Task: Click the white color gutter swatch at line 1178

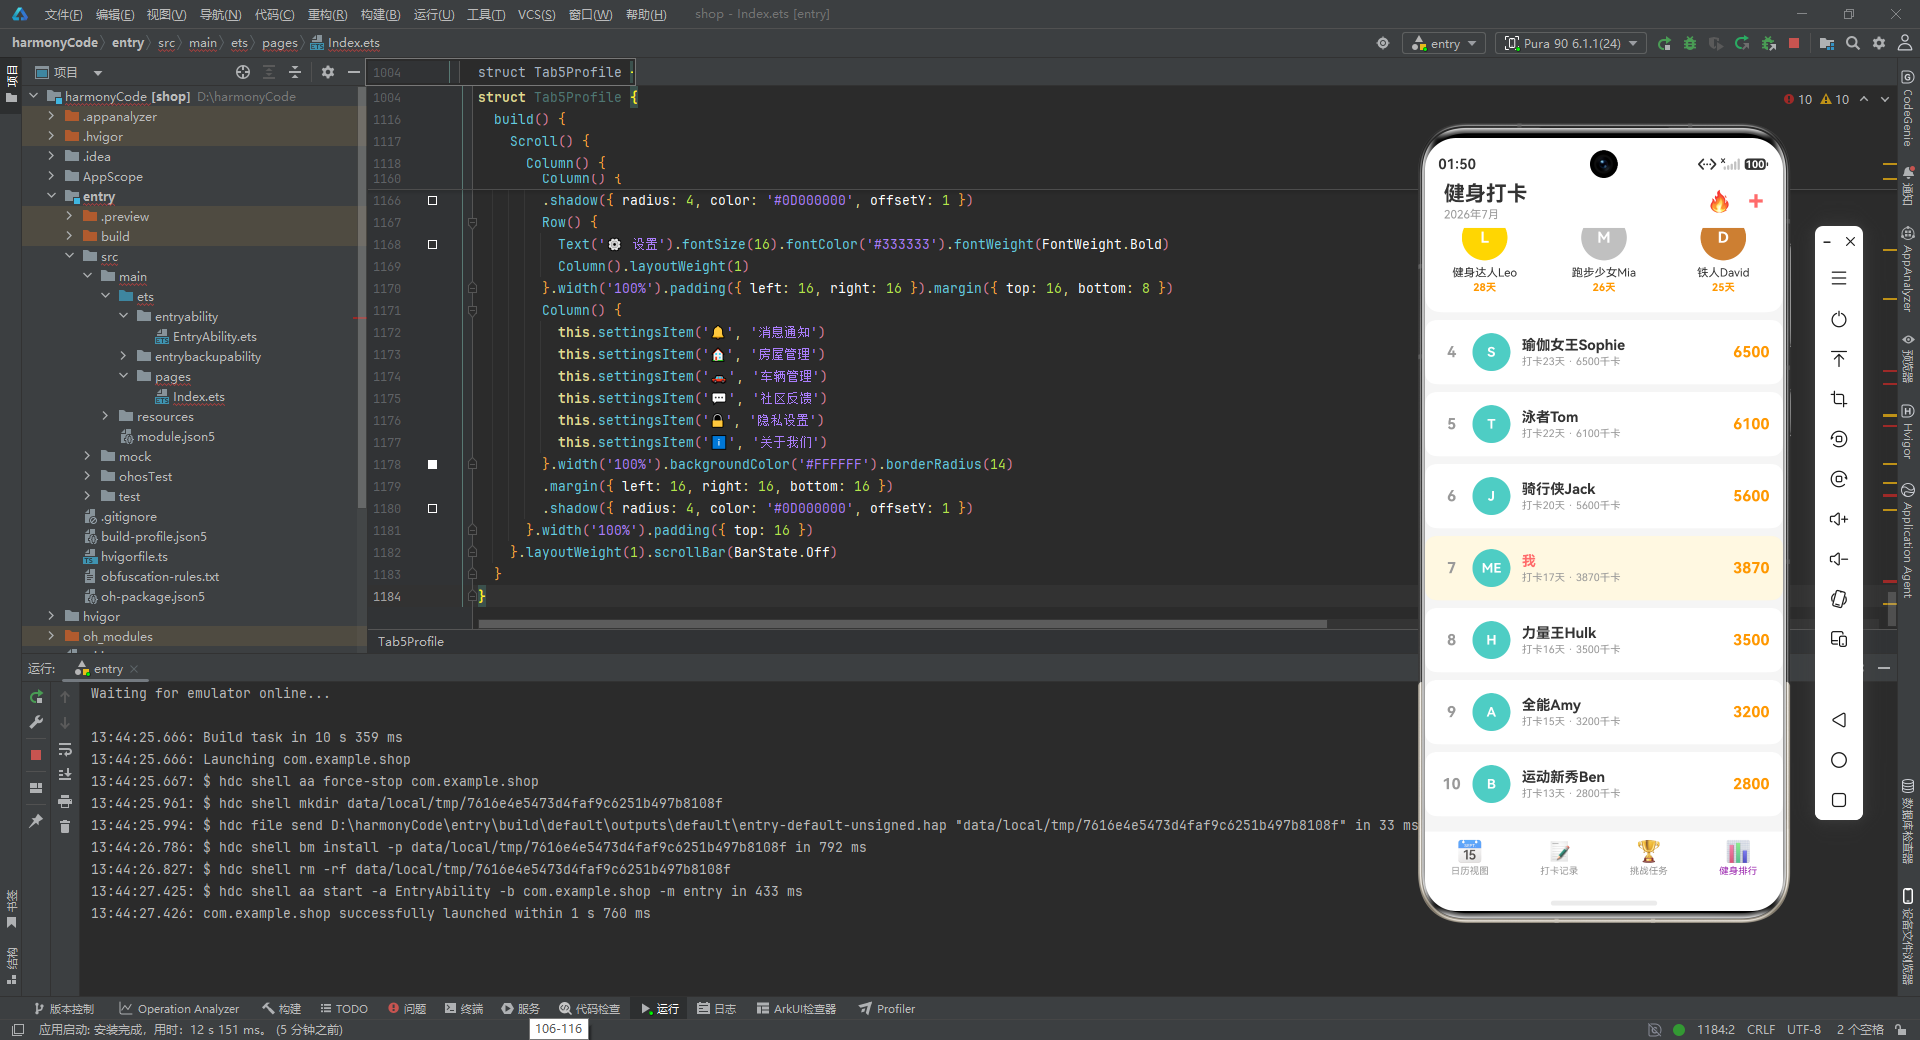Action: coord(432,464)
